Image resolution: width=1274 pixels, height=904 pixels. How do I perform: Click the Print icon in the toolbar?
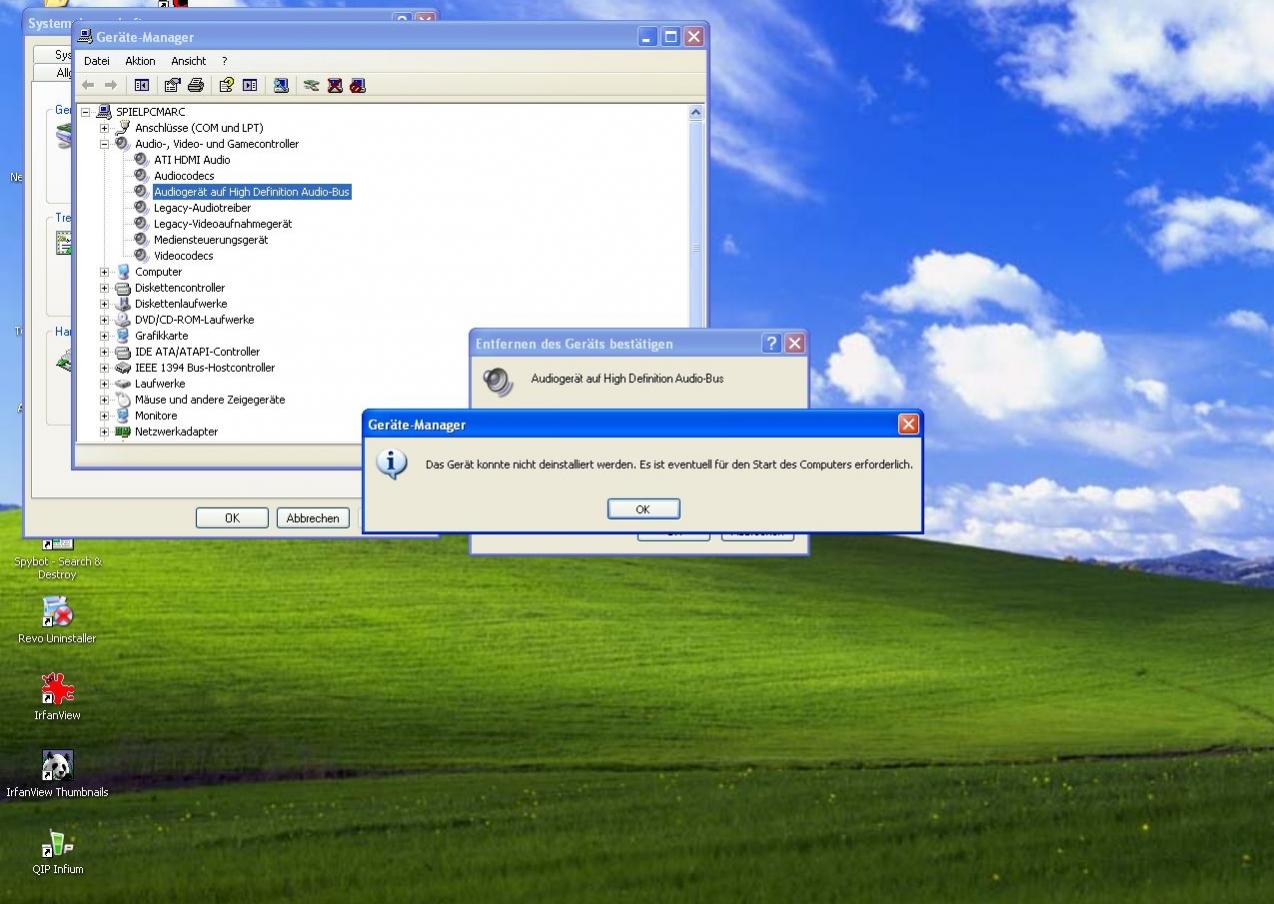(x=196, y=85)
